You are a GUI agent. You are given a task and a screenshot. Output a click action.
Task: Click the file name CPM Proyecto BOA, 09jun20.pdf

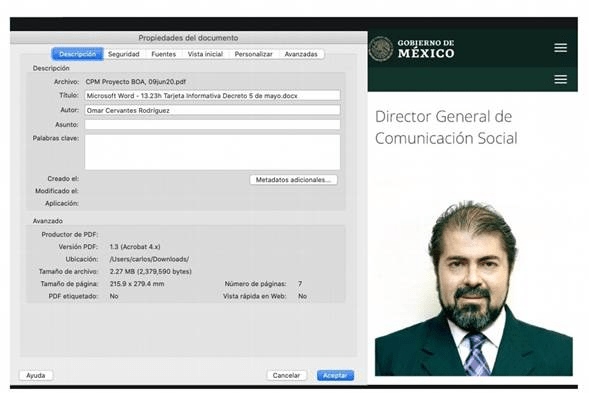click(136, 82)
